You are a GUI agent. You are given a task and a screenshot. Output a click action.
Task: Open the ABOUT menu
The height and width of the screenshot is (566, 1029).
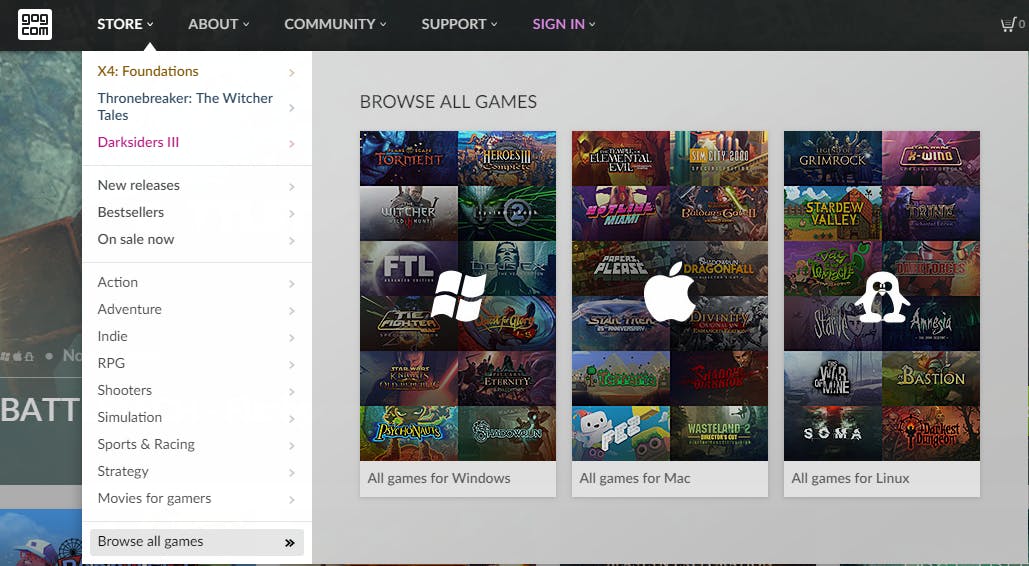[219, 24]
